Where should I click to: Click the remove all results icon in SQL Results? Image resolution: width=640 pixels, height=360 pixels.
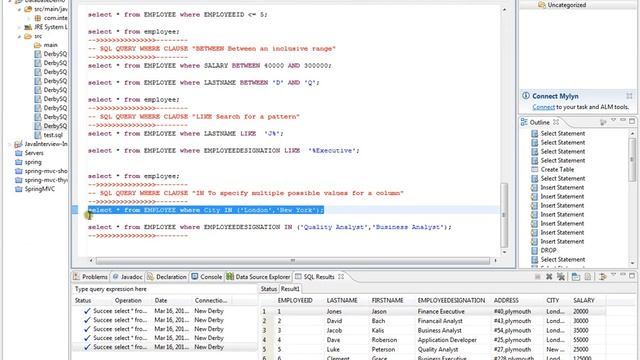(x=561, y=277)
